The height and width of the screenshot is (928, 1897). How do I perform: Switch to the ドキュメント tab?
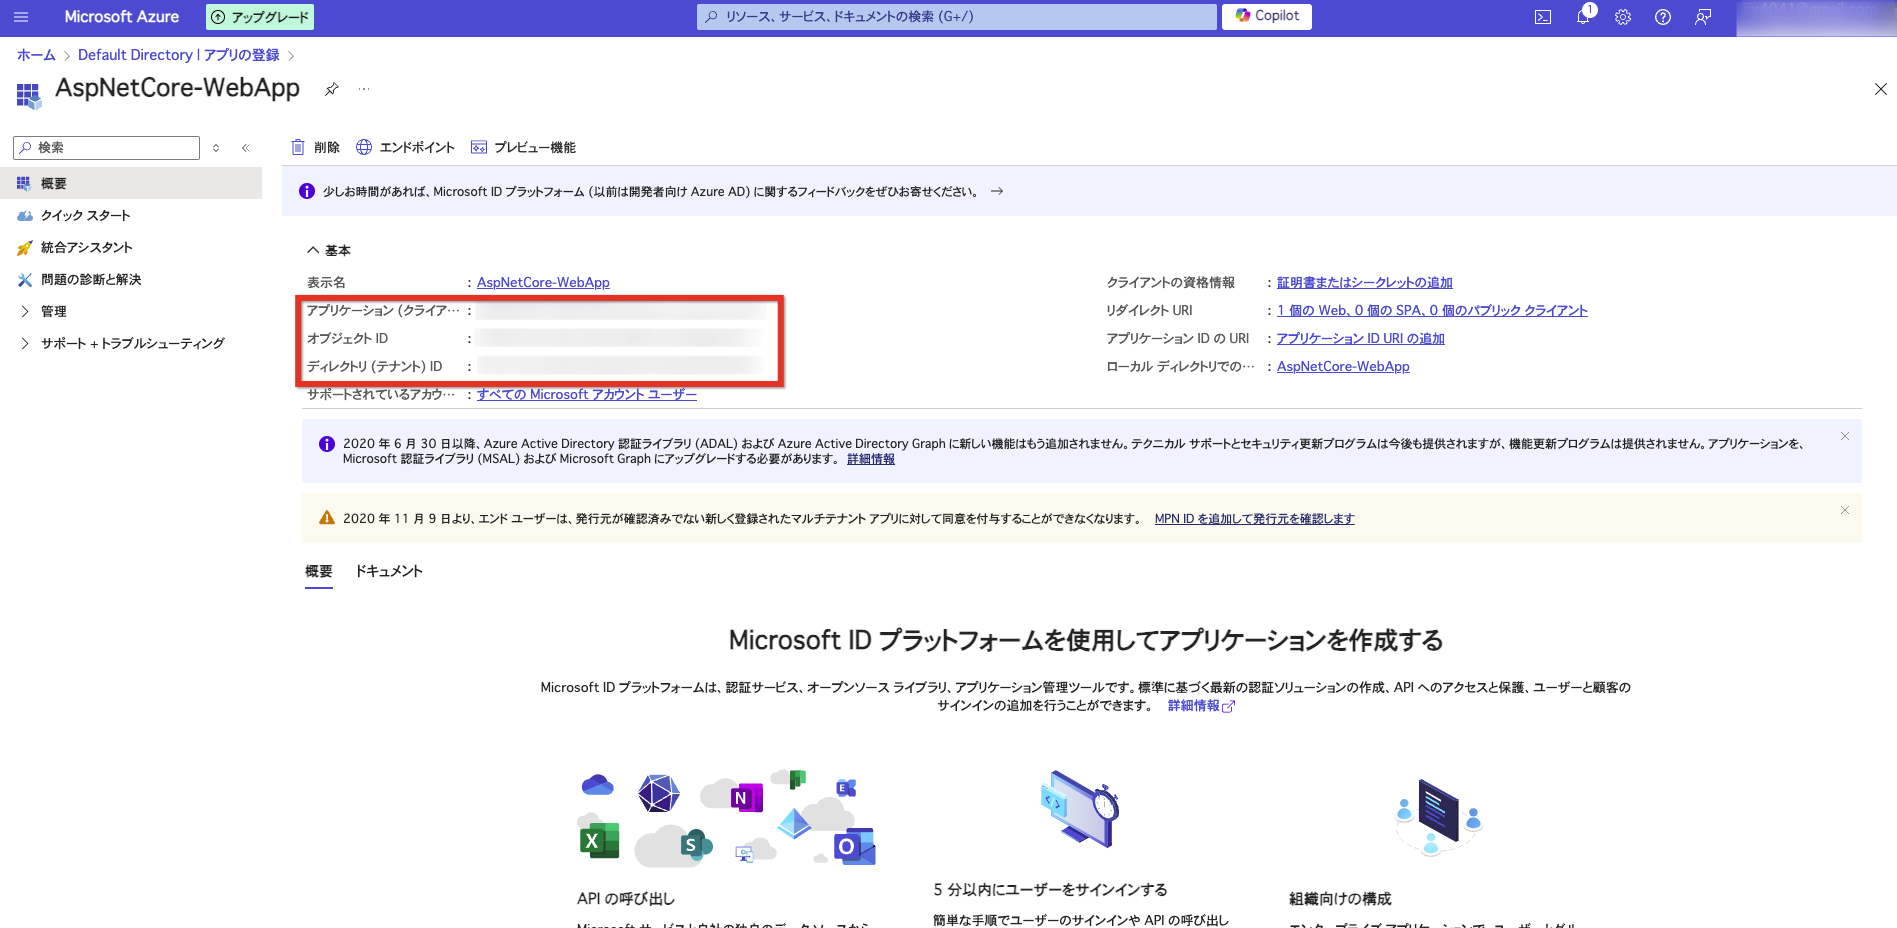pos(389,571)
